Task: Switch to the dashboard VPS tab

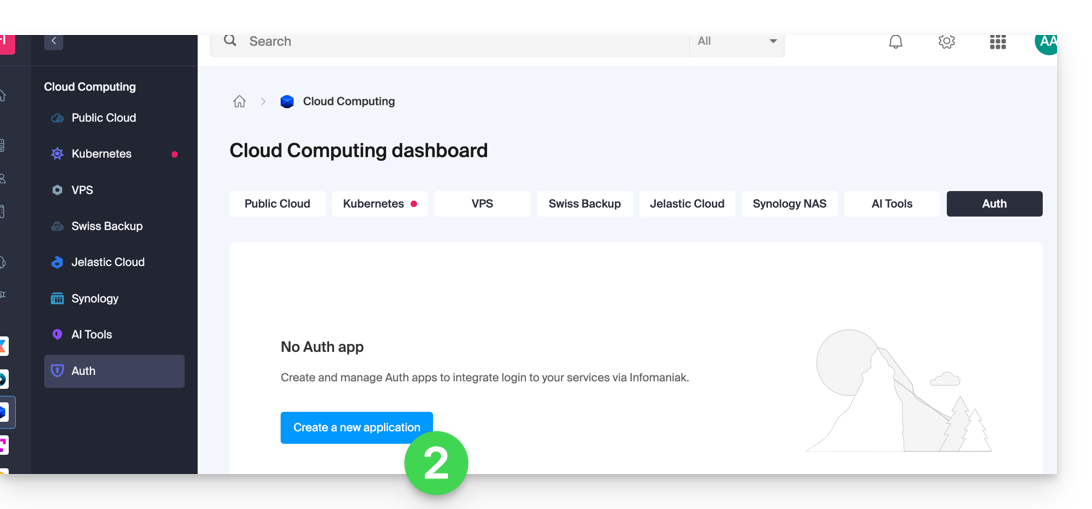Action: pos(482,204)
